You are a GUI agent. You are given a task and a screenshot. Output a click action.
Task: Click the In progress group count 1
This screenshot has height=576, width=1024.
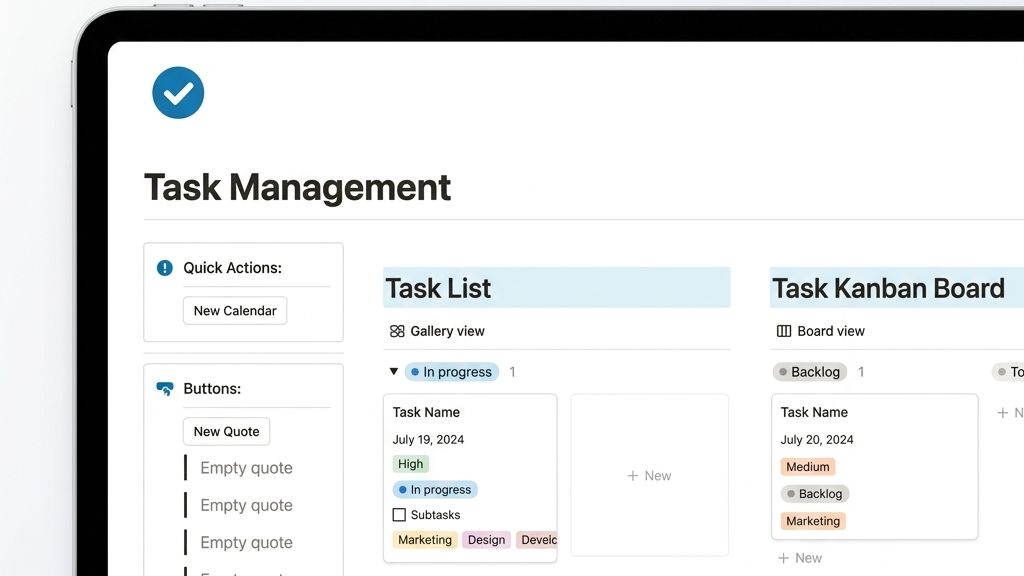point(513,372)
